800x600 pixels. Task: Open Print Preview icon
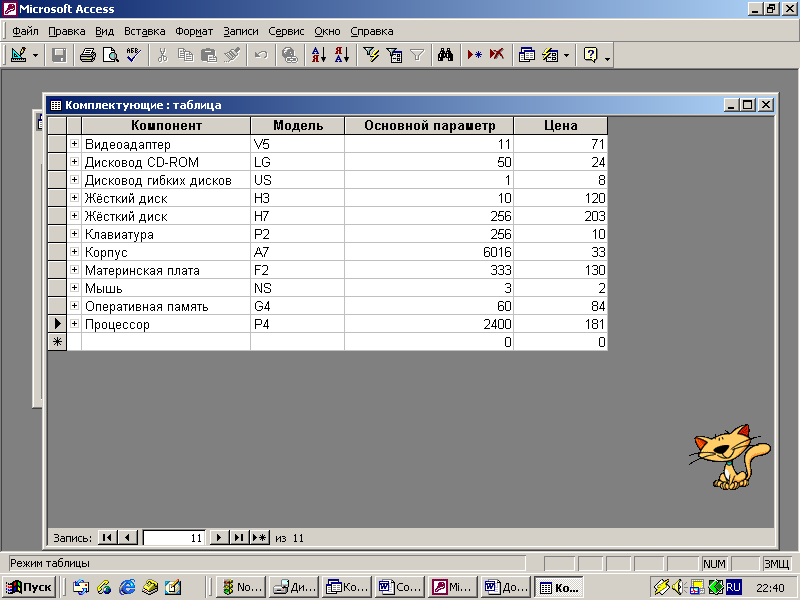point(111,55)
